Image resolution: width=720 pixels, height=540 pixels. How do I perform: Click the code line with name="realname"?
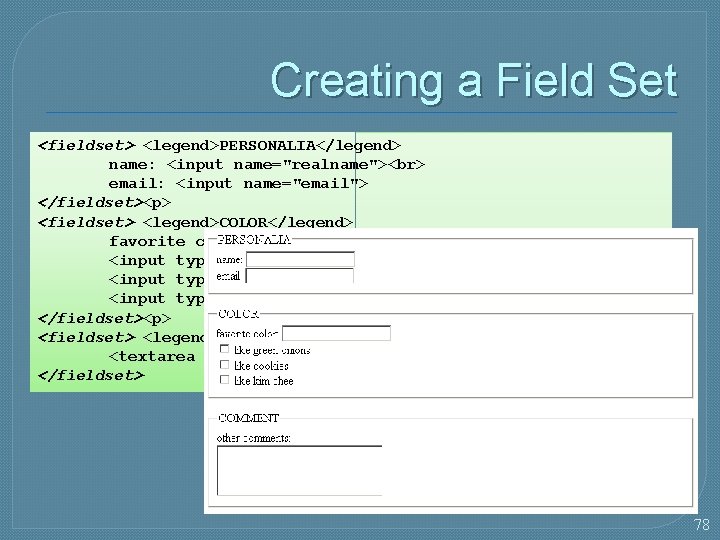pyautogui.click(x=267, y=164)
